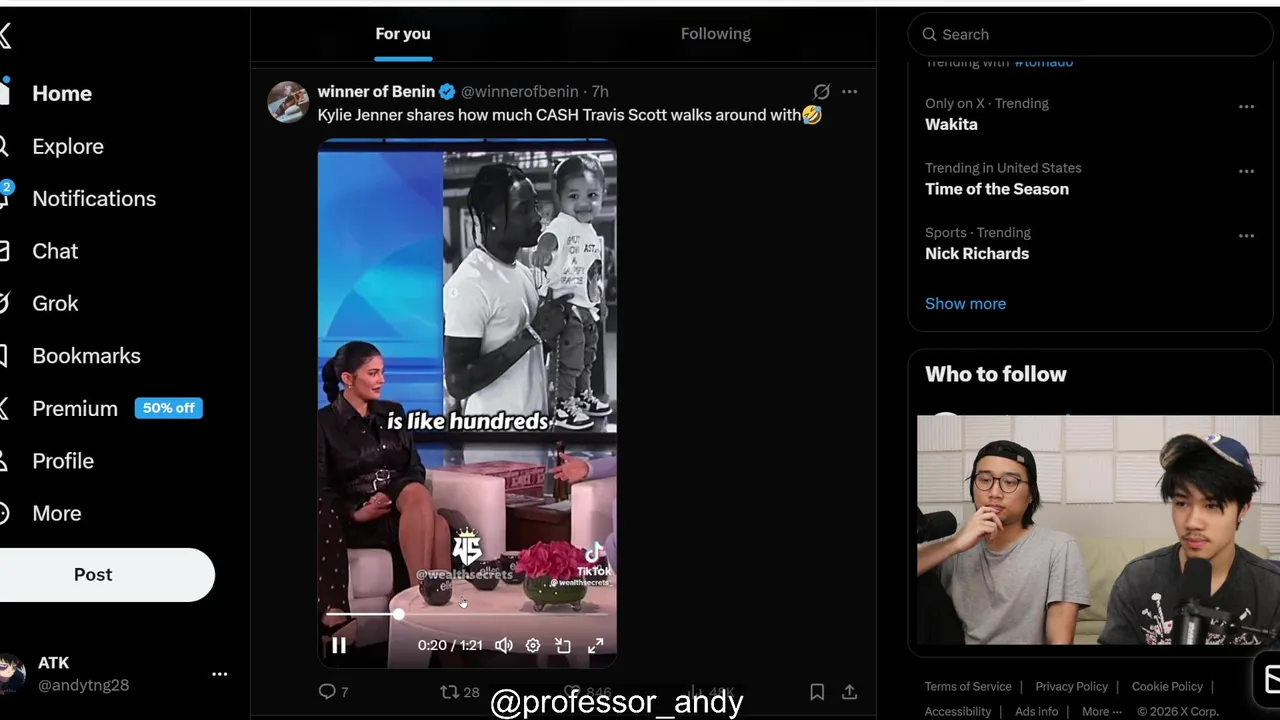Pause the video
The width and height of the screenshot is (1280, 720).
click(x=339, y=646)
